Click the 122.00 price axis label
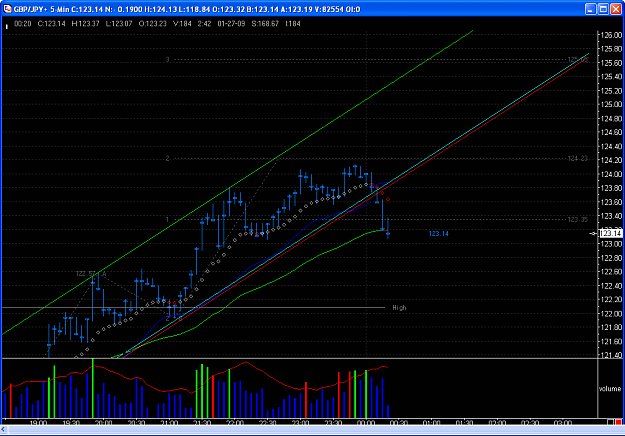This screenshot has height=436, width=625. [611, 314]
